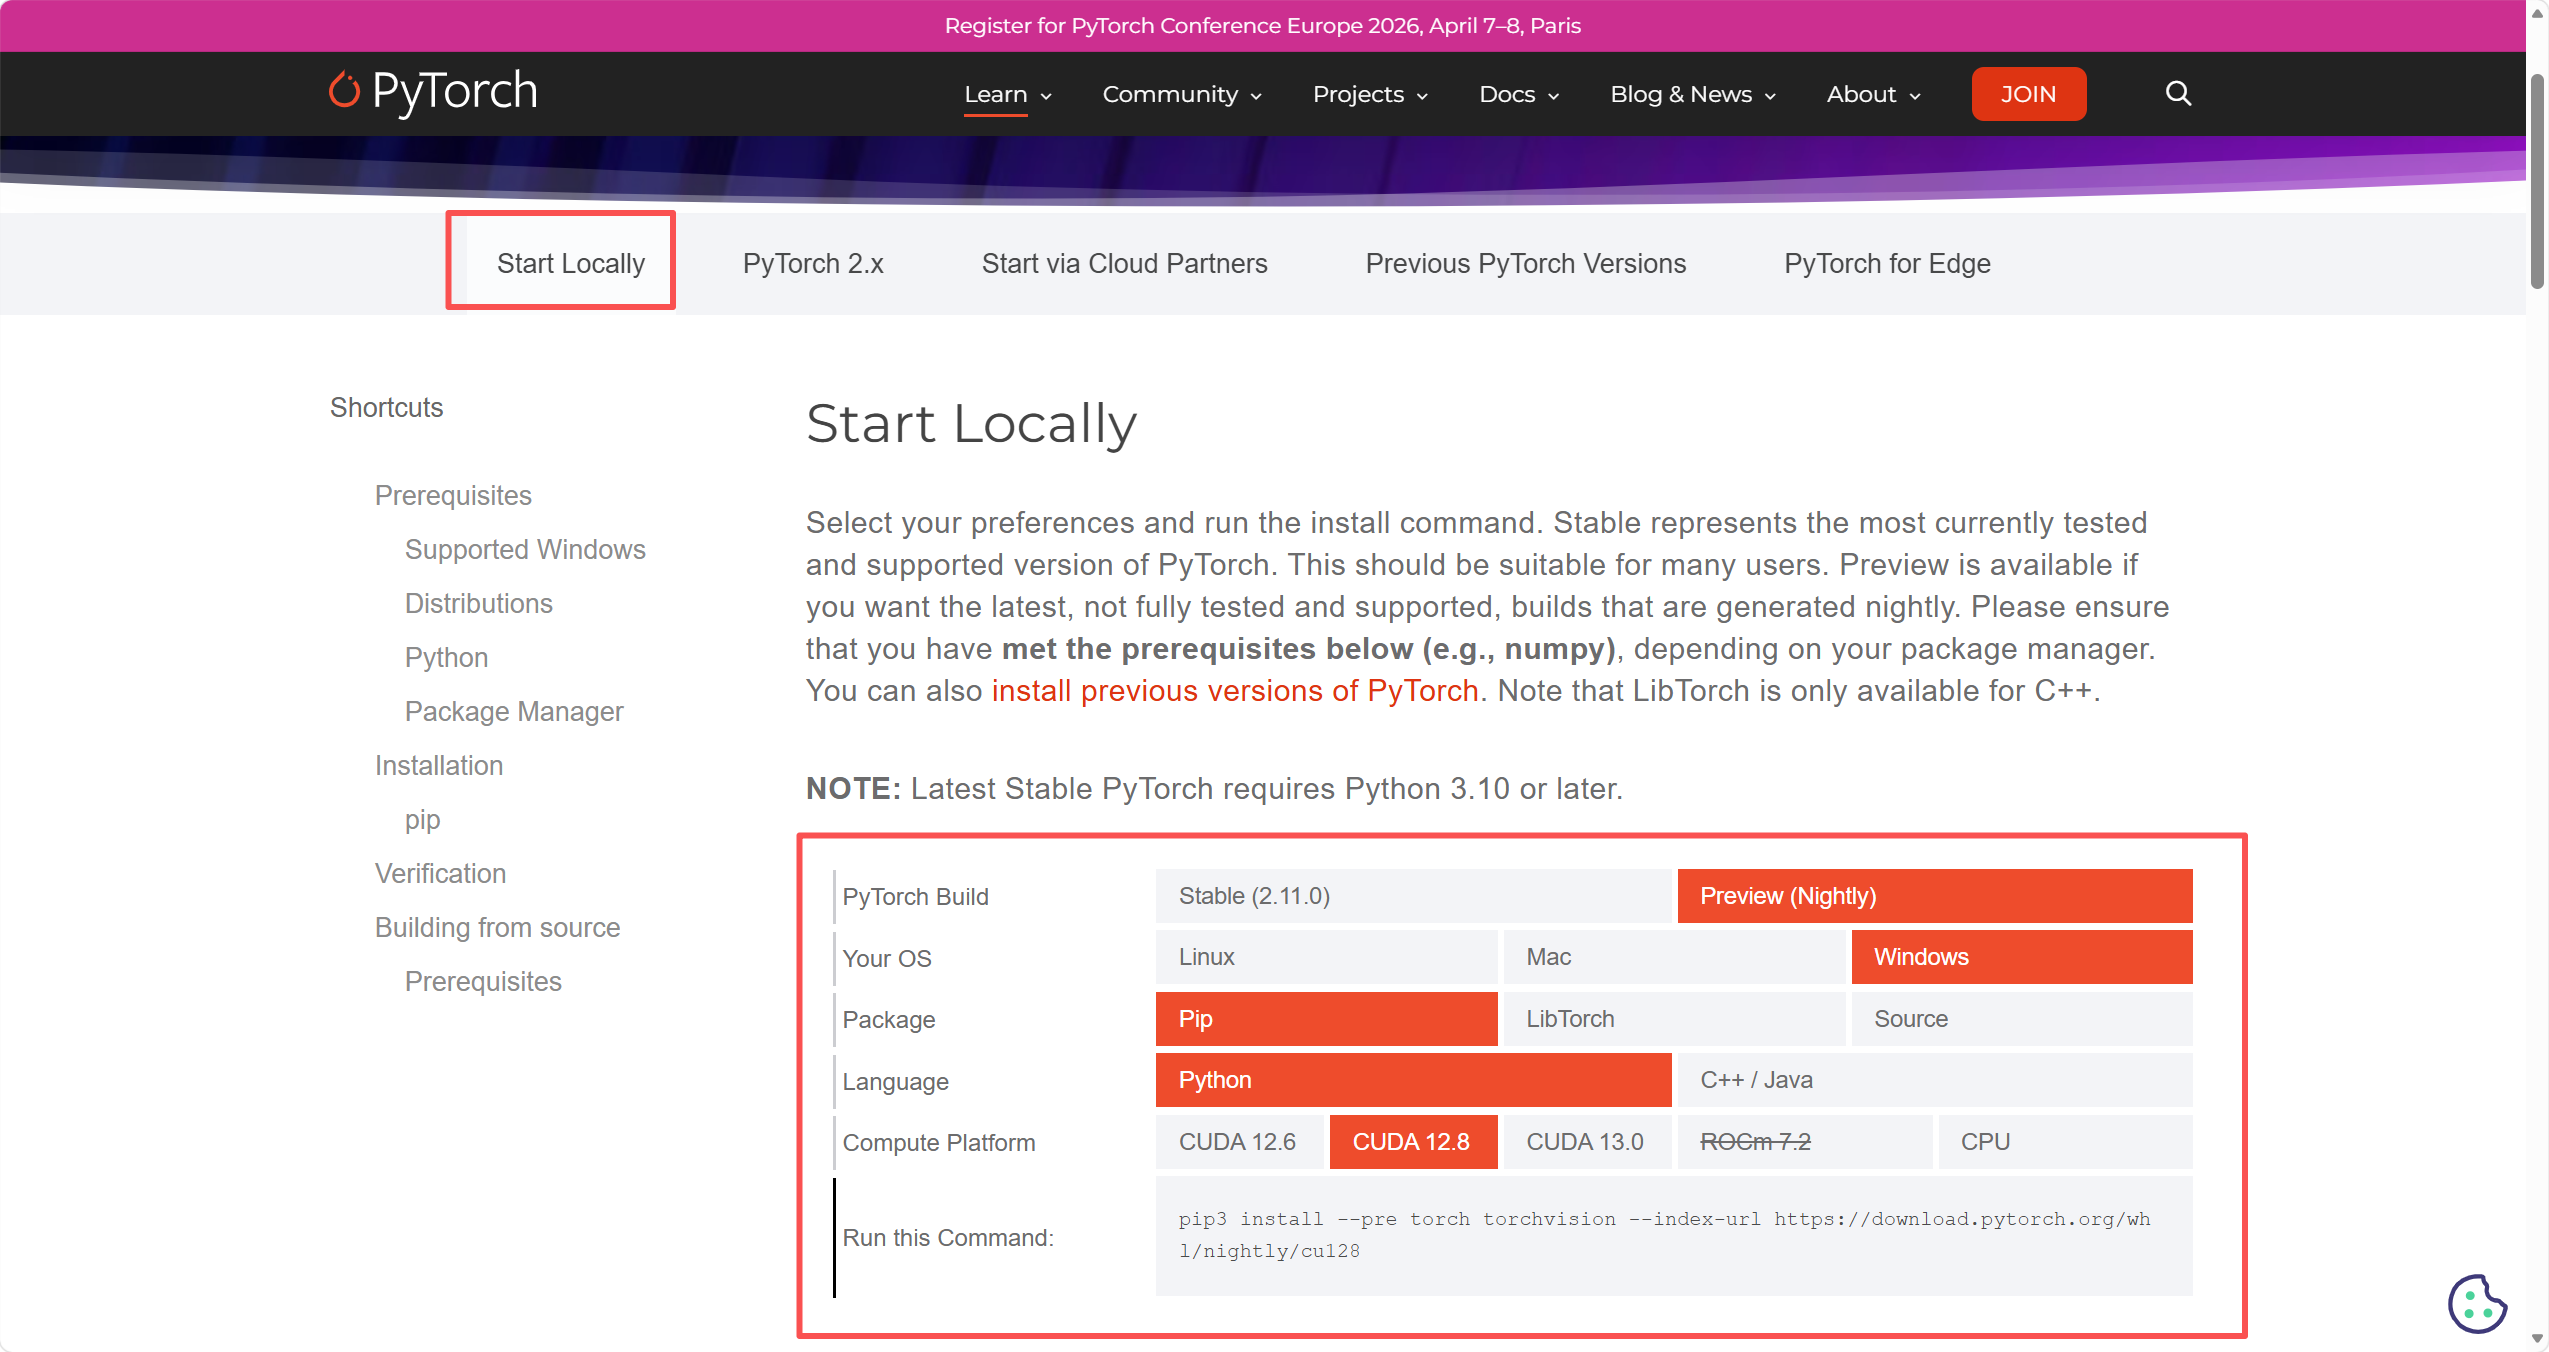The image size is (2549, 1352).
Task: Open the site search magnifier icon
Action: [2178, 94]
